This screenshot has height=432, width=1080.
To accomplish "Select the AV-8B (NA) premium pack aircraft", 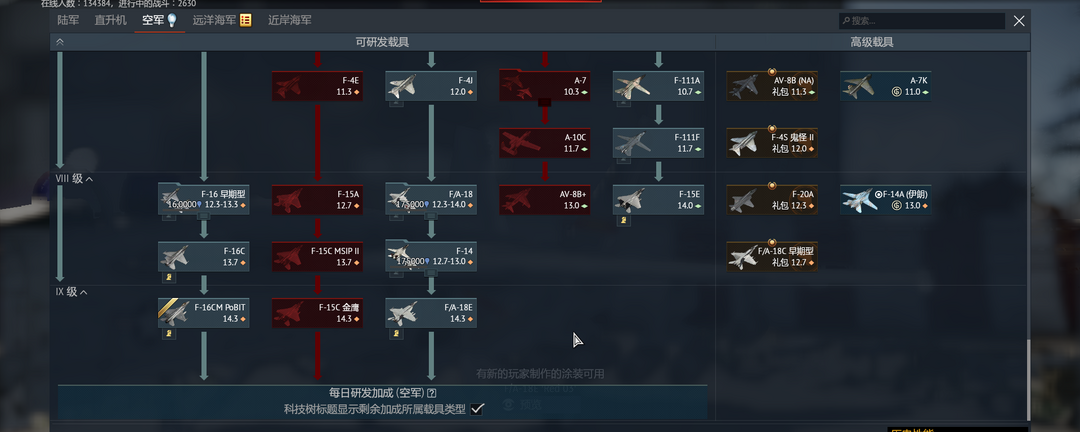I will pyautogui.click(x=772, y=85).
